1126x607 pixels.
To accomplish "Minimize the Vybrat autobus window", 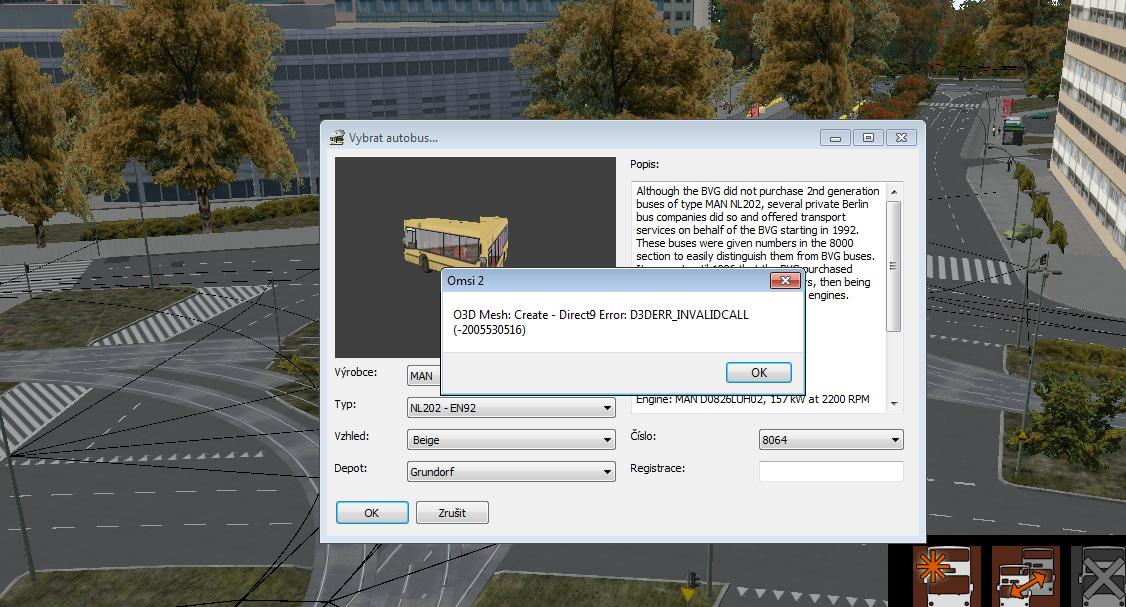I will [836, 138].
